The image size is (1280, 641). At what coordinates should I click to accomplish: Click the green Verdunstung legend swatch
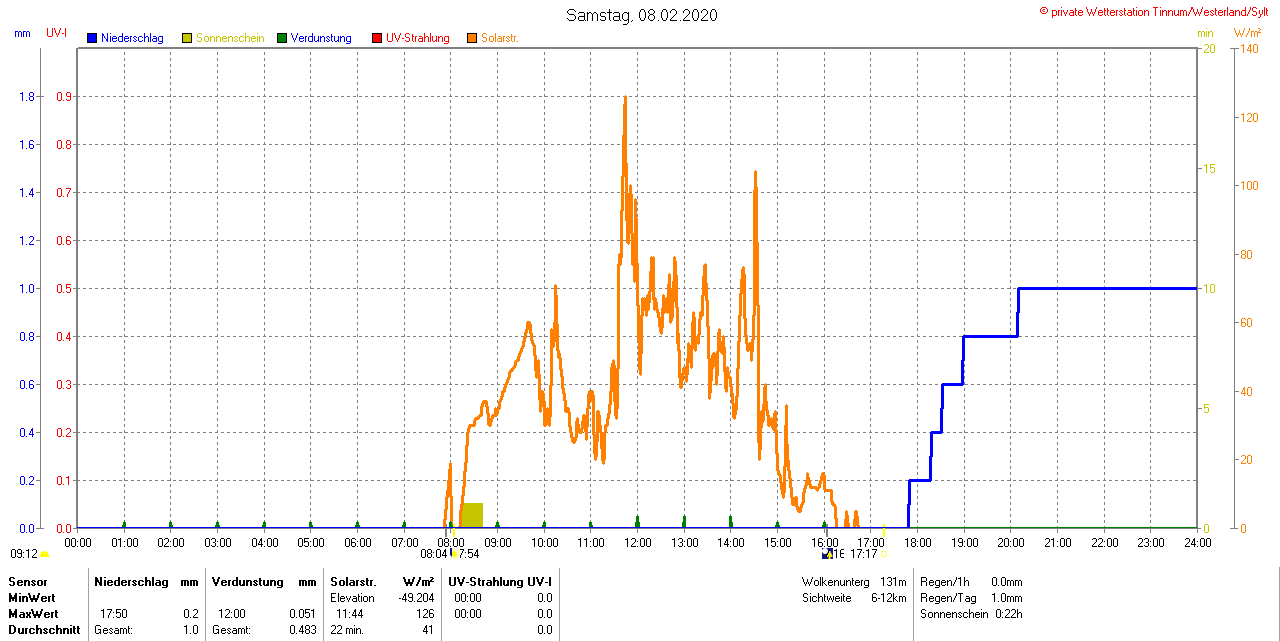(282, 38)
